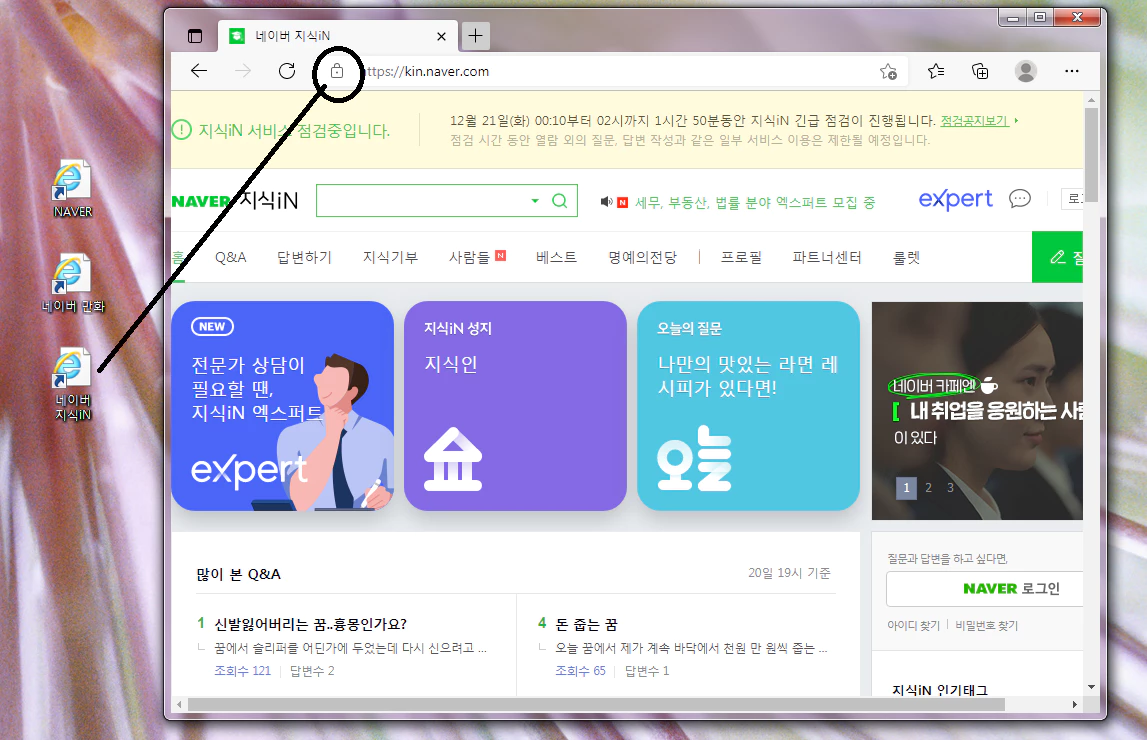Open question 돈 줍는 꿈
The width and height of the screenshot is (1147, 740).
[586, 624]
